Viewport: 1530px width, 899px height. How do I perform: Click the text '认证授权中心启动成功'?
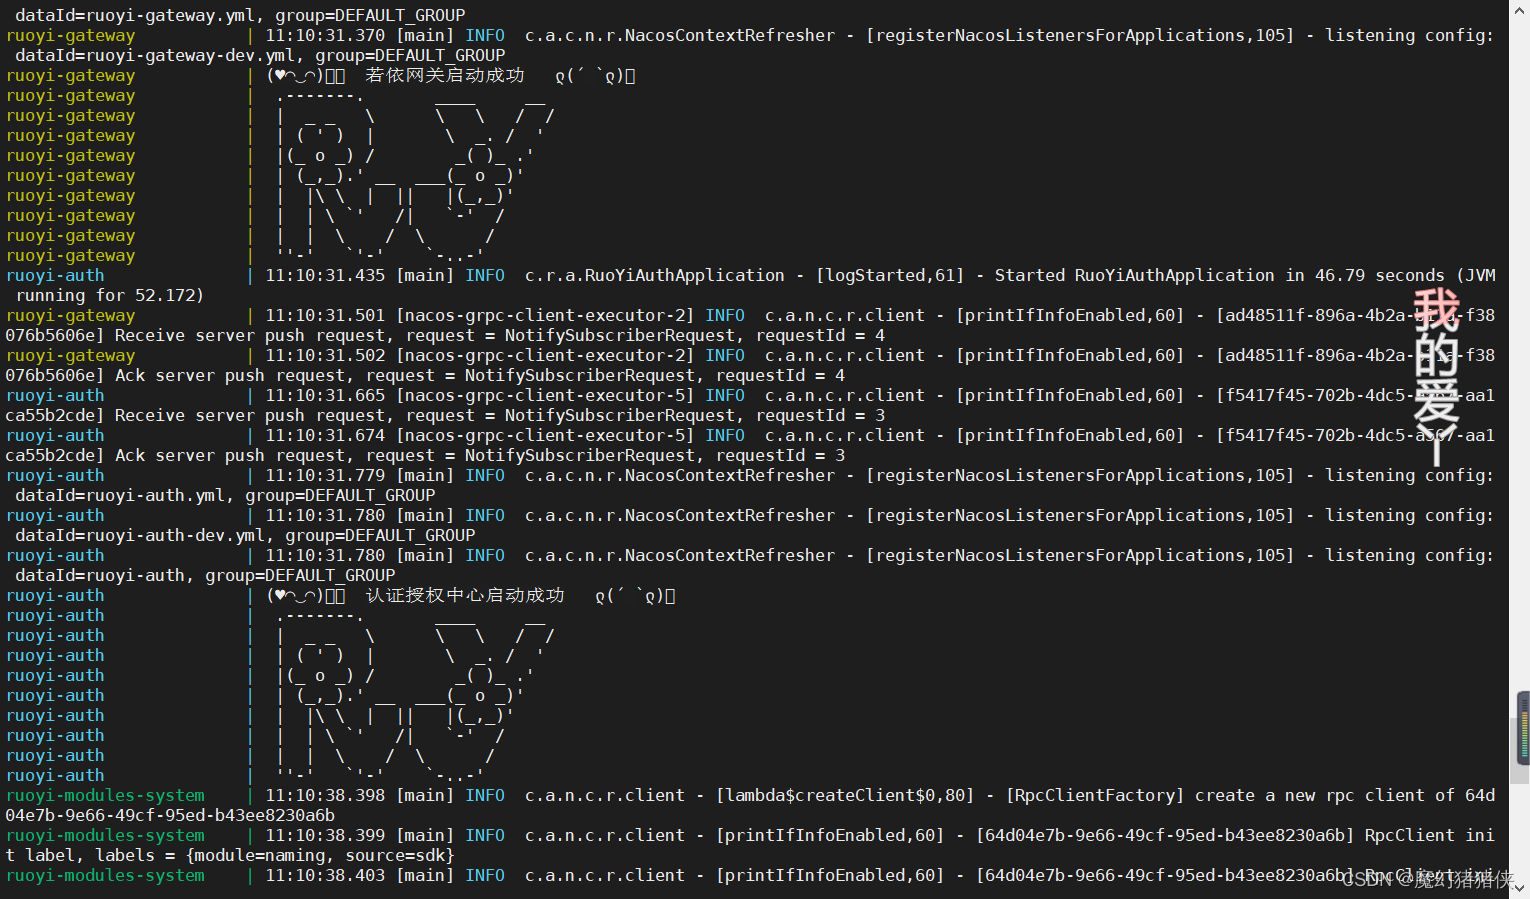(465, 595)
